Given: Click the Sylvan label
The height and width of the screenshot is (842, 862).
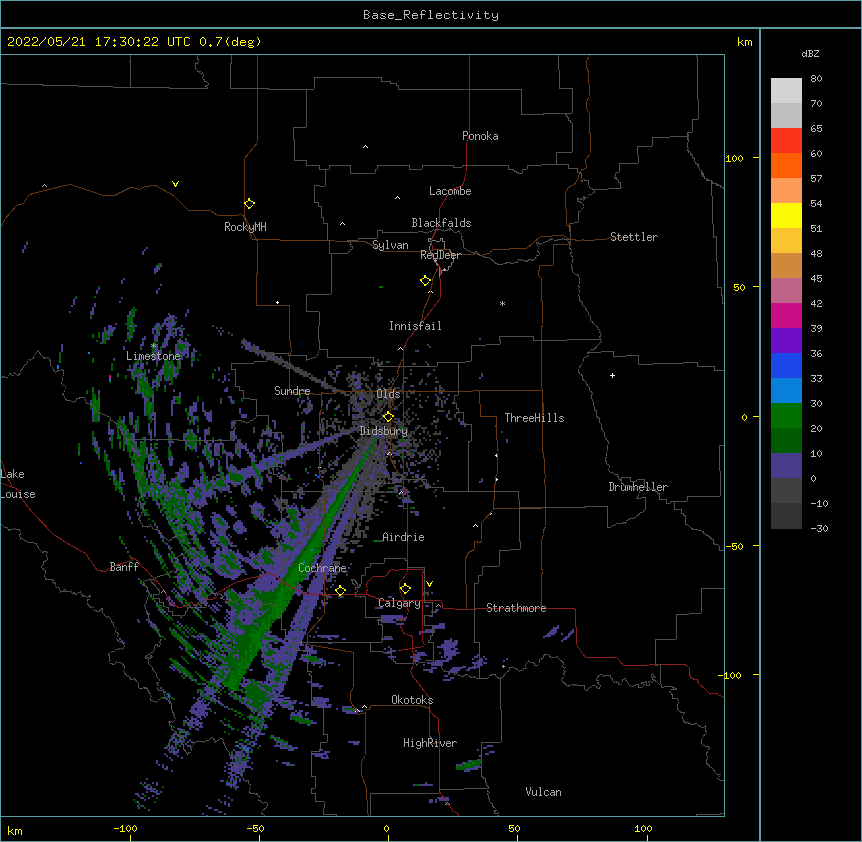Looking at the screenshot, I should coord(390,245).
